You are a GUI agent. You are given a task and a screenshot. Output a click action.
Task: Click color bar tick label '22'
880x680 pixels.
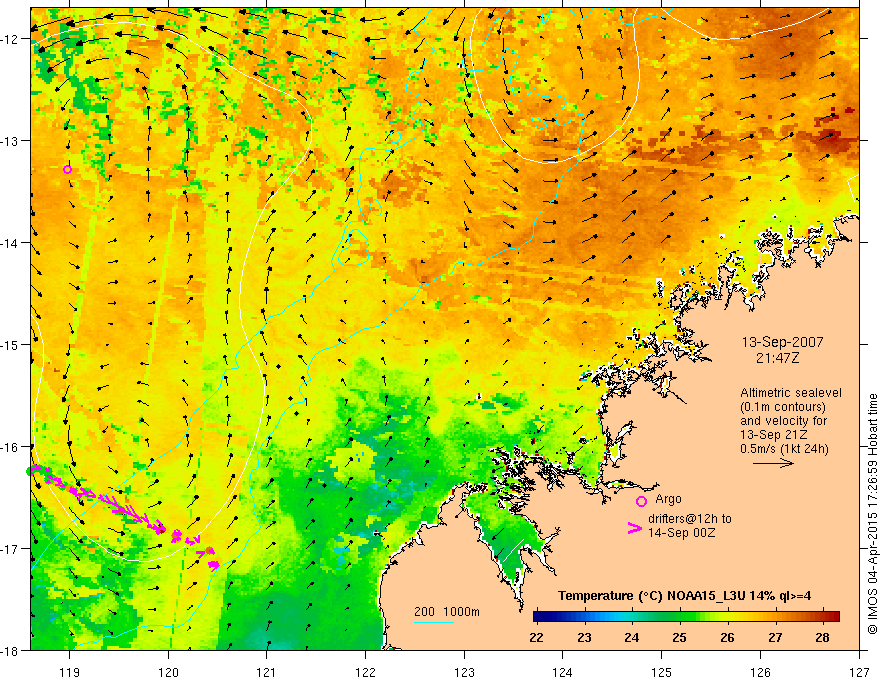pos(537,637)
